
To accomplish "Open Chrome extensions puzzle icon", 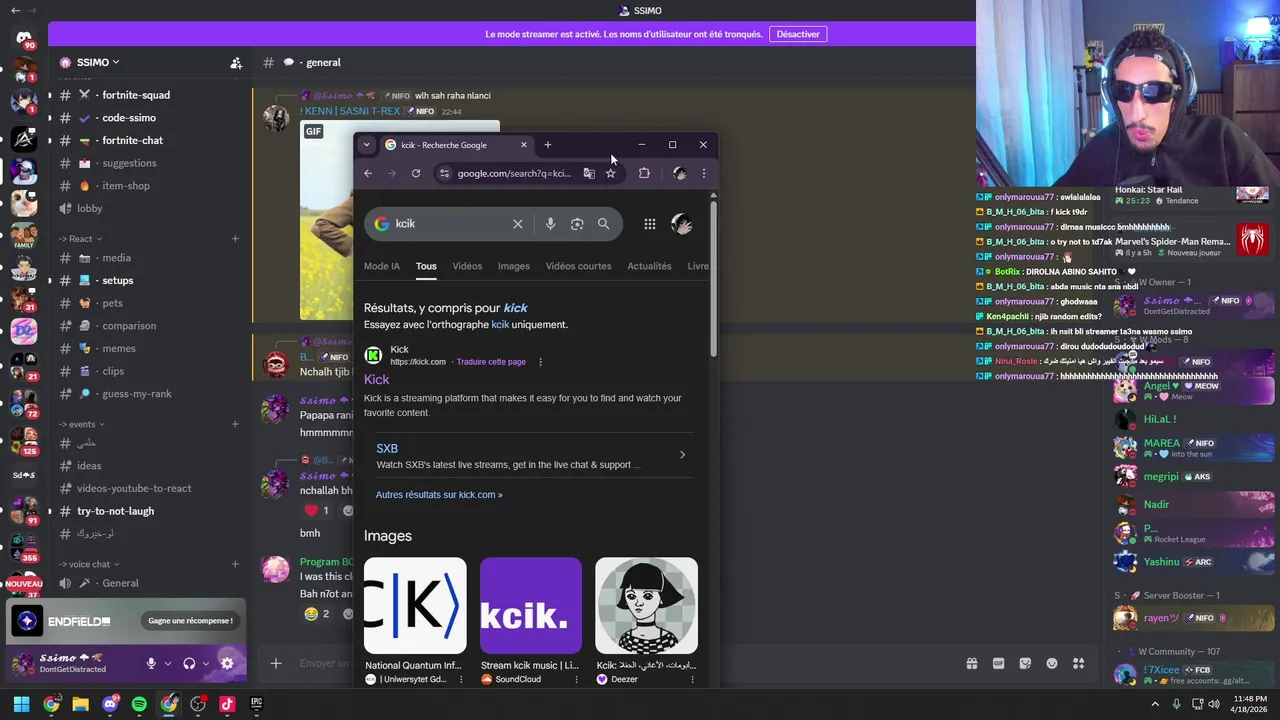I will pyautogui.click(x=644, y=173).
